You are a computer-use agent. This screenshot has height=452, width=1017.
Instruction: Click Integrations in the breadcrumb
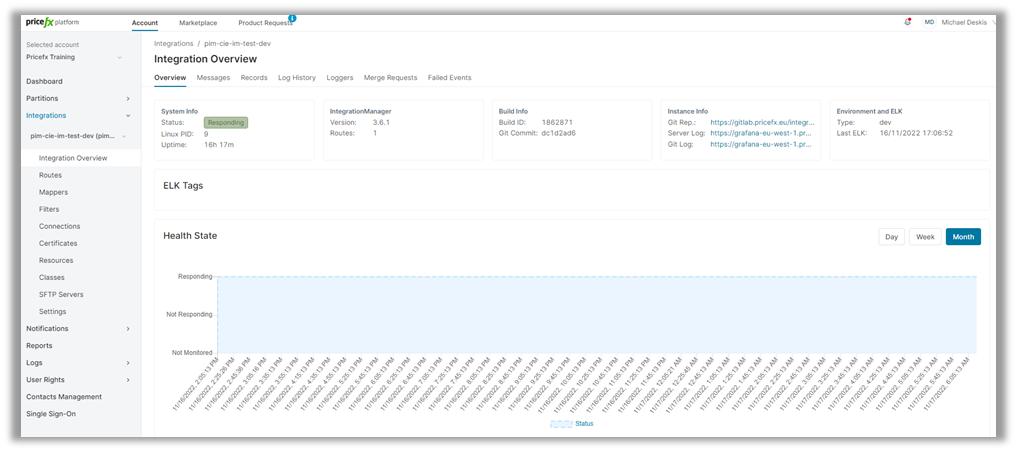click(175, 44)
